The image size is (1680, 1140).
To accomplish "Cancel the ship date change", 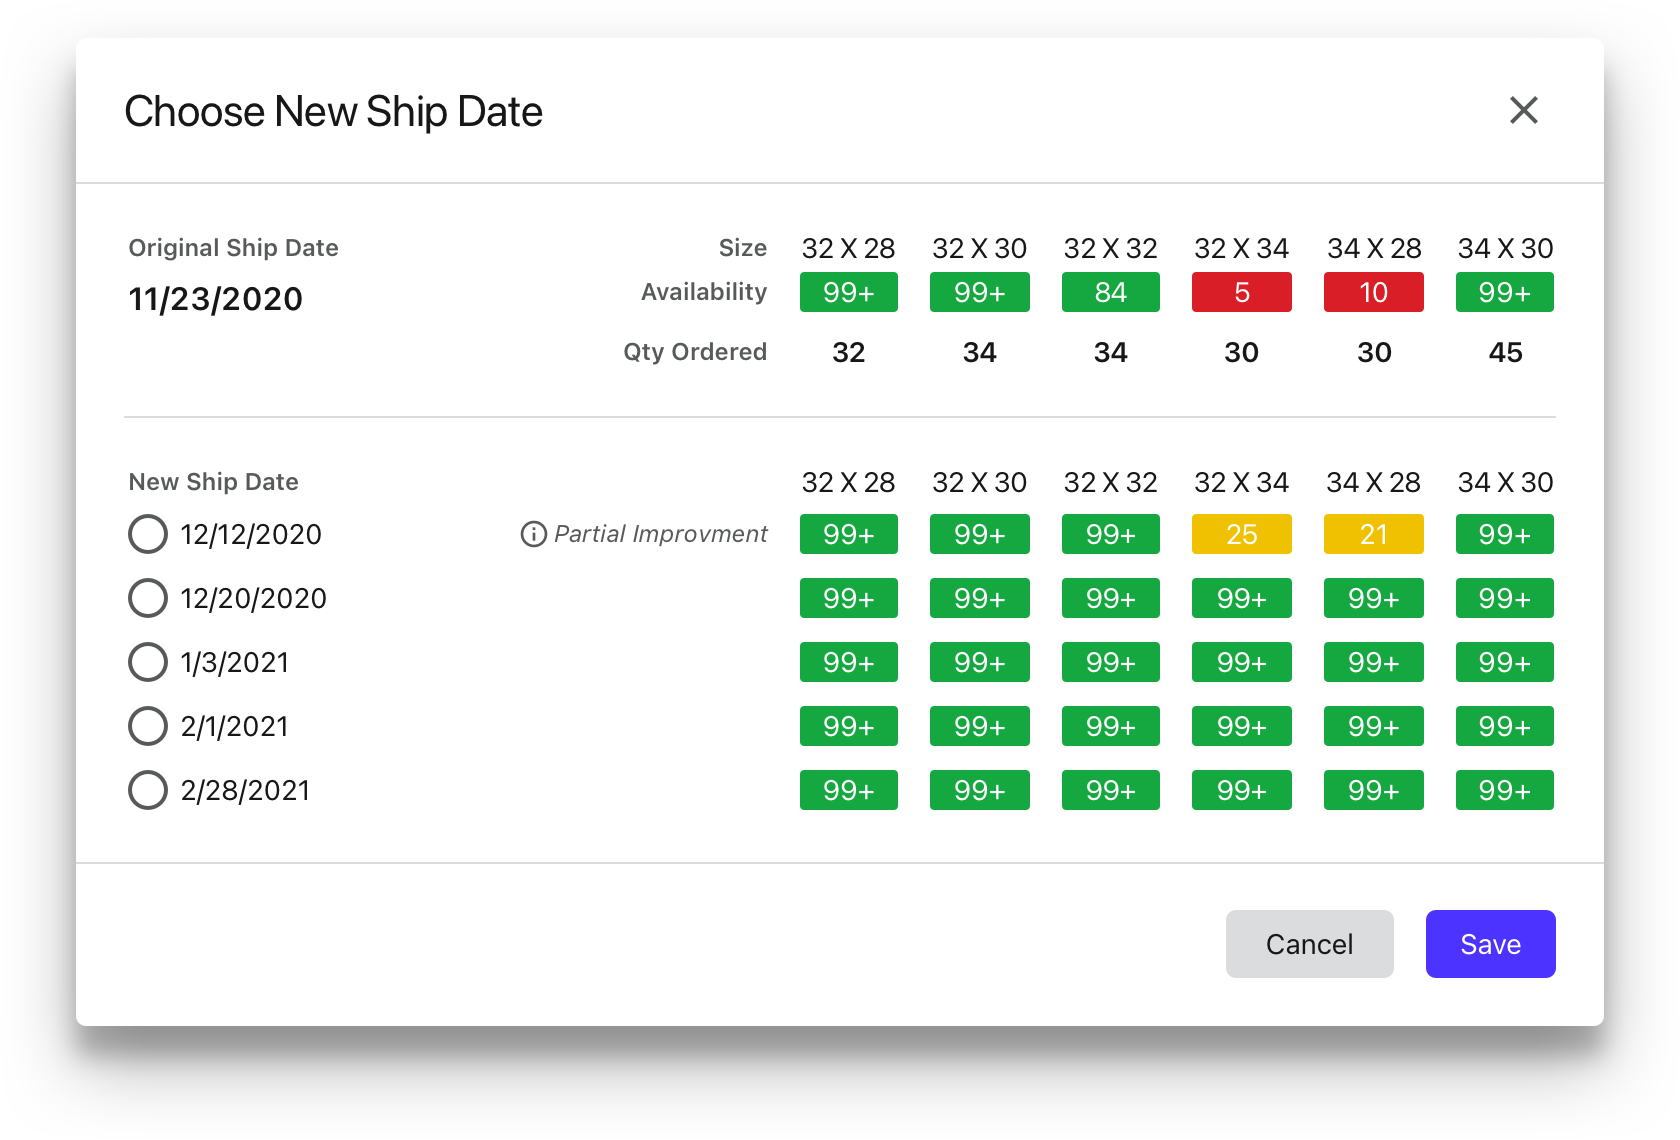I will pyautogui.click(x=1309, y=944).
